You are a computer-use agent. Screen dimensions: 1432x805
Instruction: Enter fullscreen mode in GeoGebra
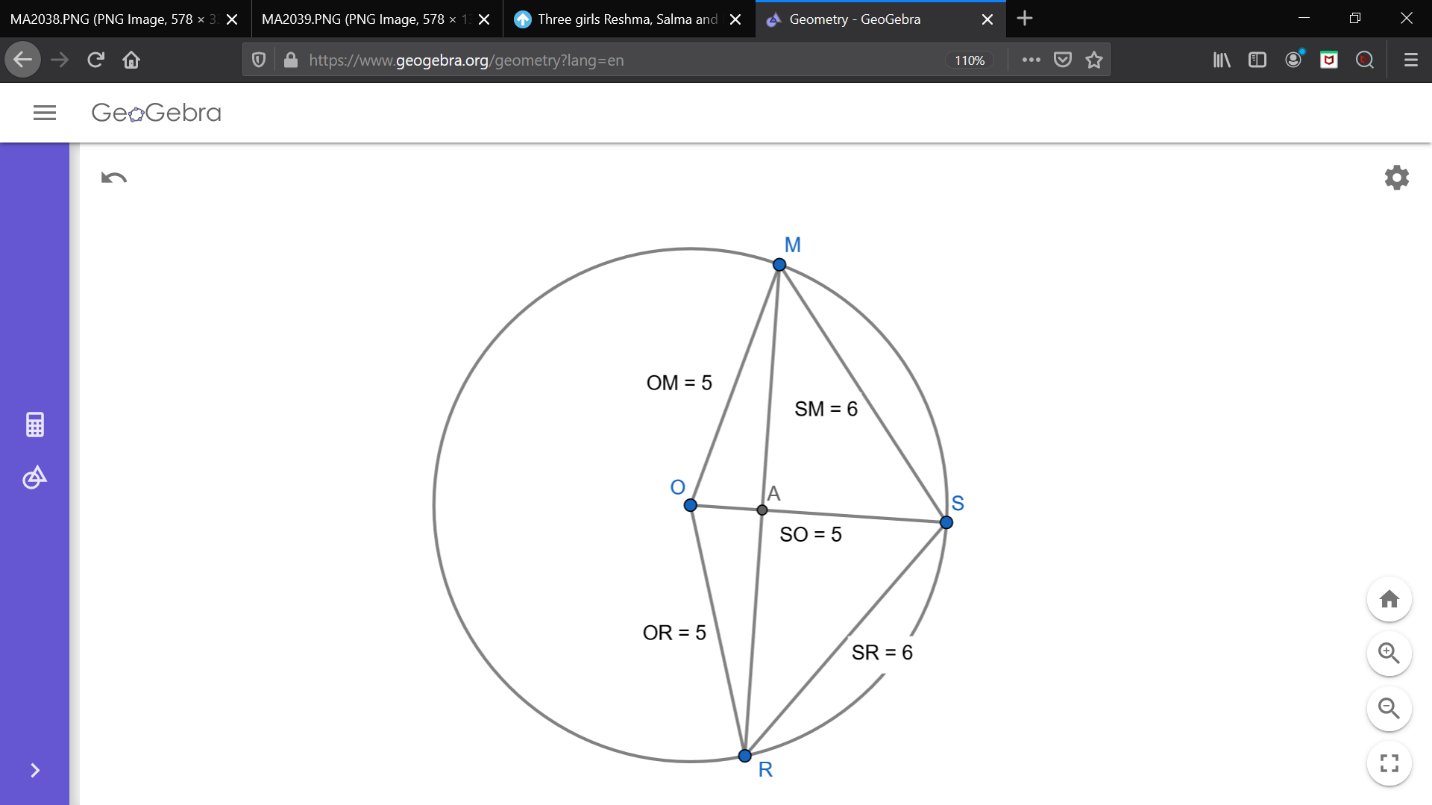coord(1389,764)
